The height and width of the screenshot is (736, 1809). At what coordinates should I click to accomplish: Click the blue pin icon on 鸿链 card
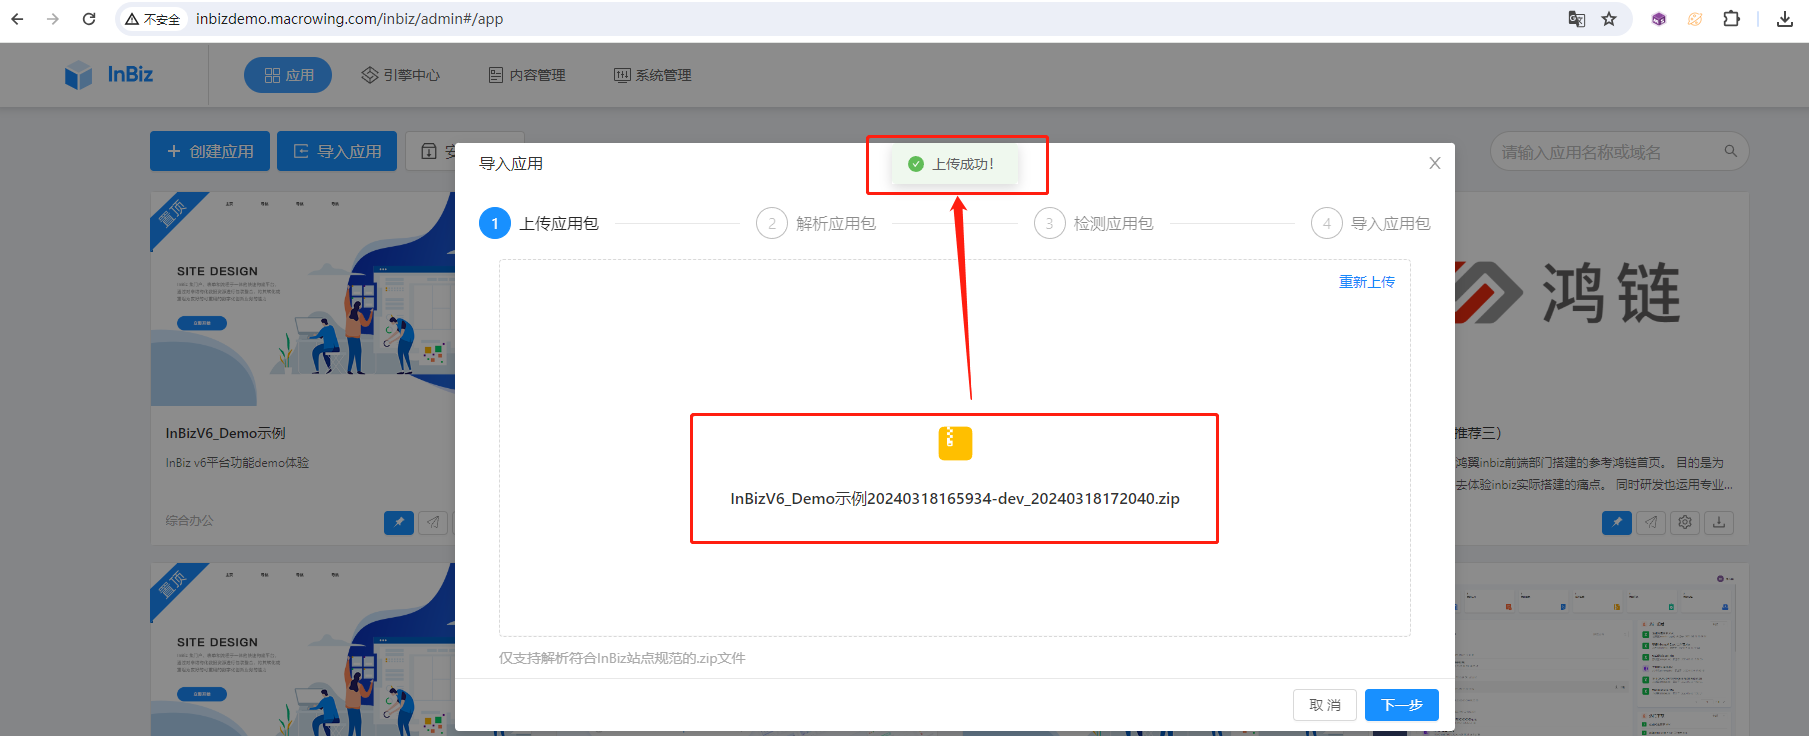(x=1617, y=522)
